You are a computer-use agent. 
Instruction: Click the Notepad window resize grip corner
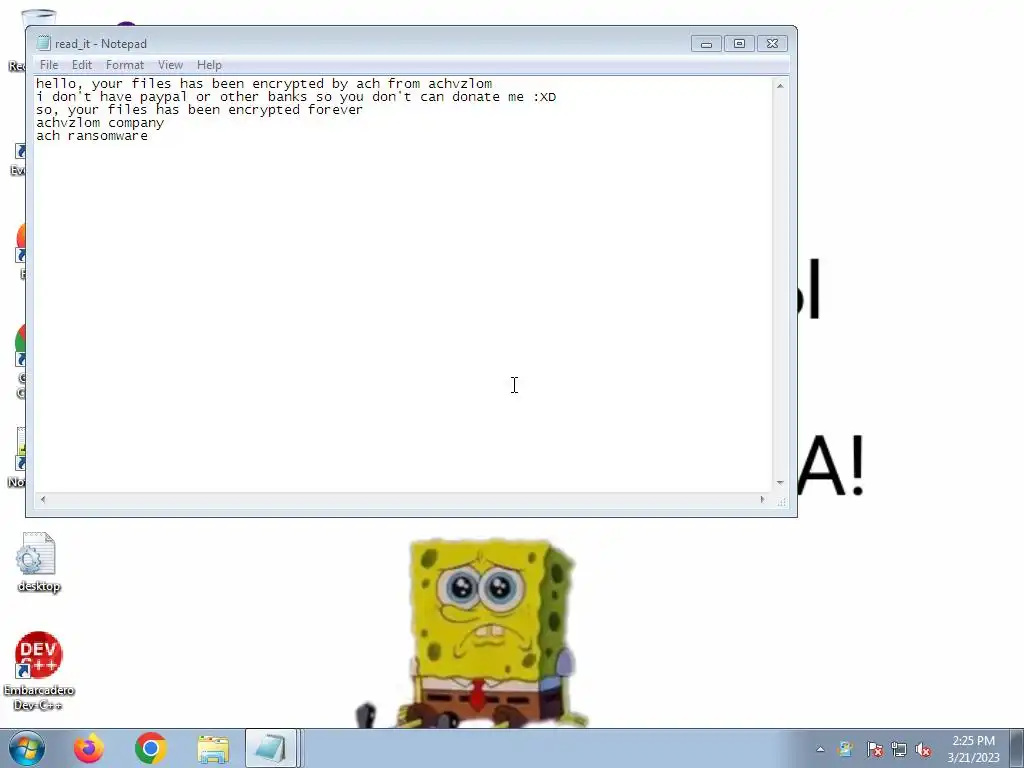tap(782, 502)
